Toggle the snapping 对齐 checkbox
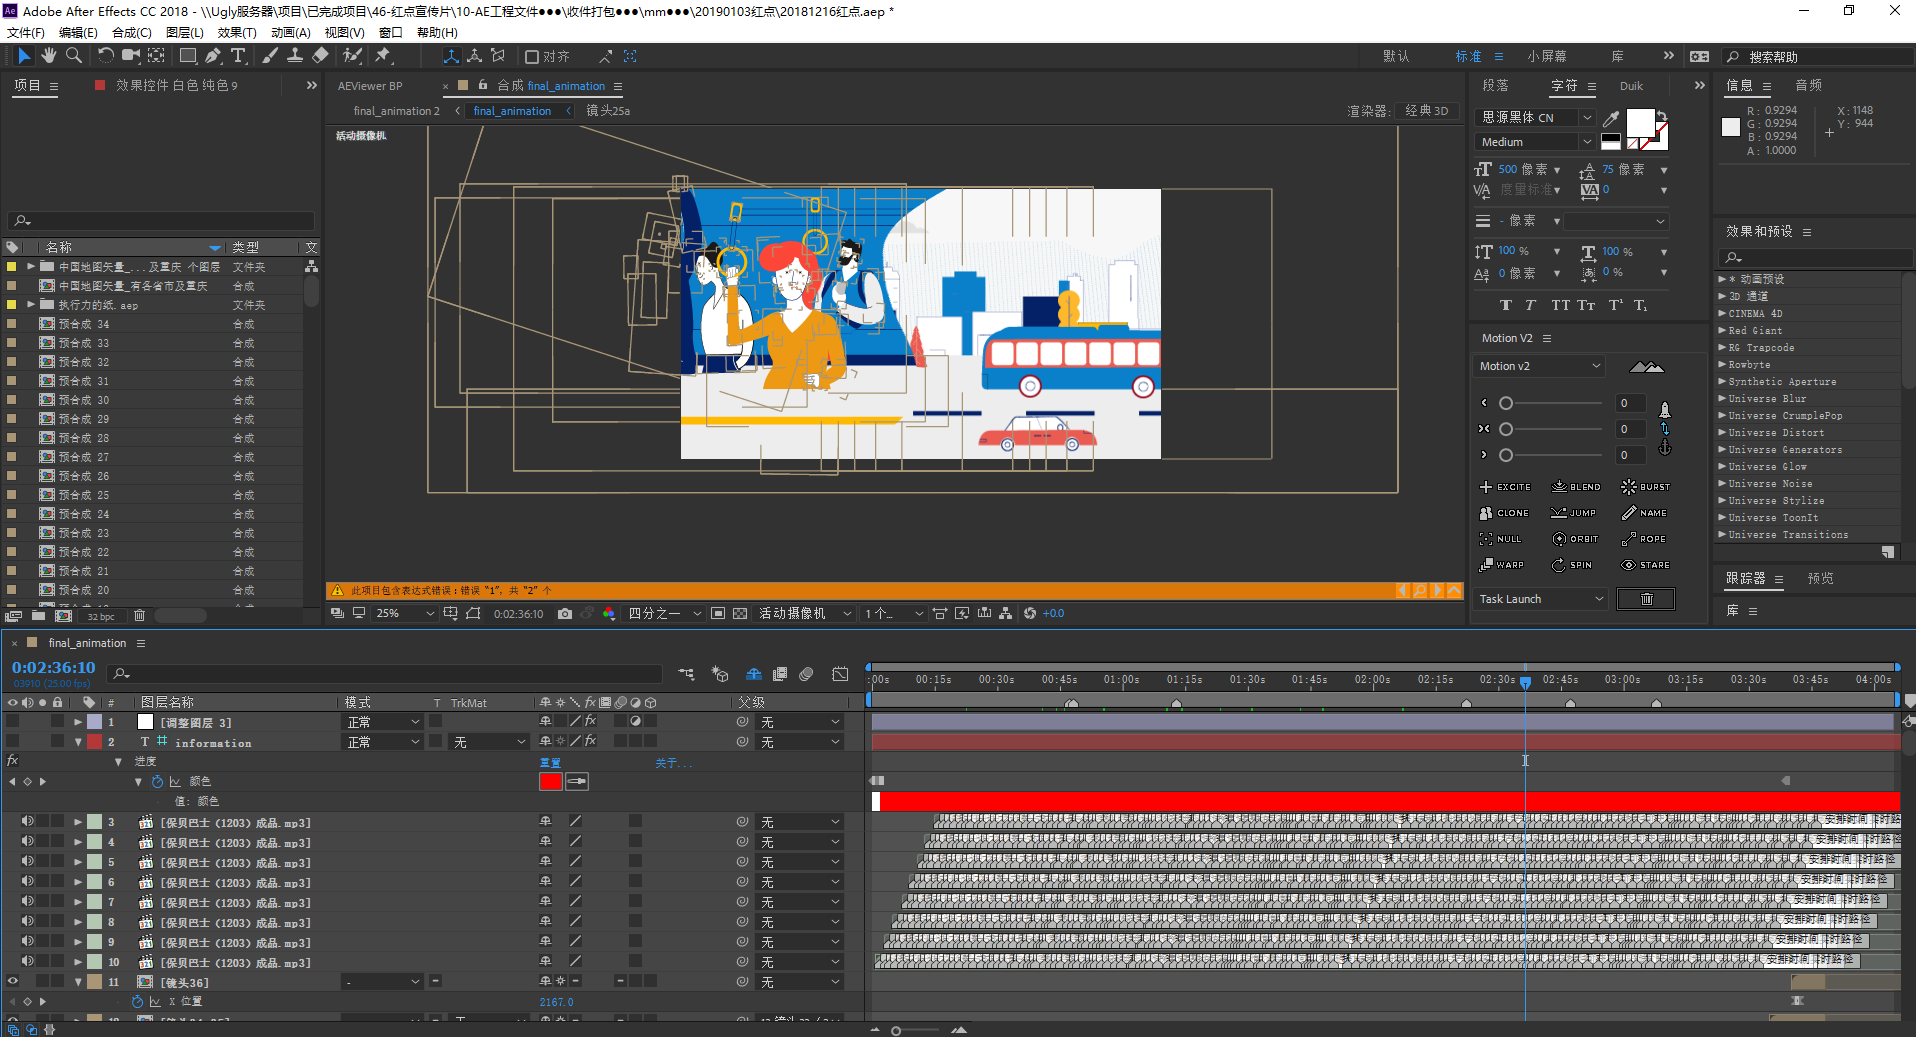 532,57
